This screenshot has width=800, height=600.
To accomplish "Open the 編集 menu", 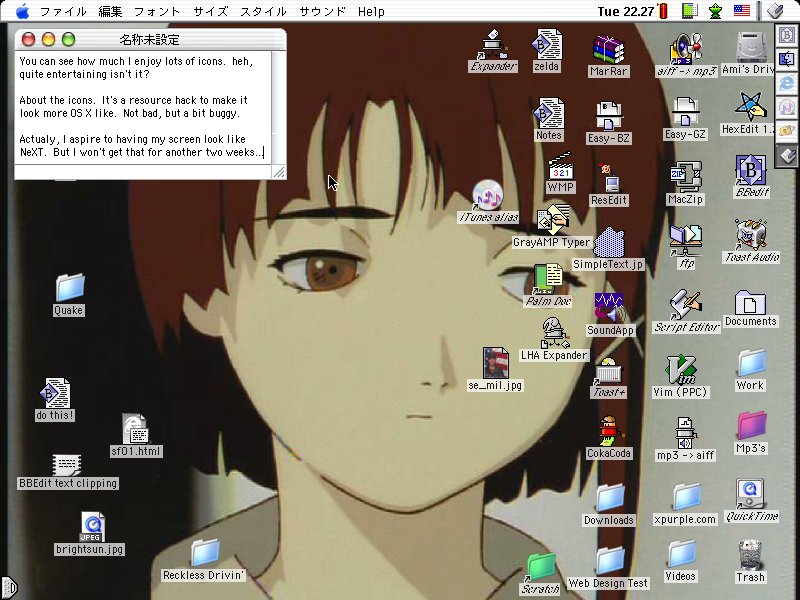I will (110, 11).
